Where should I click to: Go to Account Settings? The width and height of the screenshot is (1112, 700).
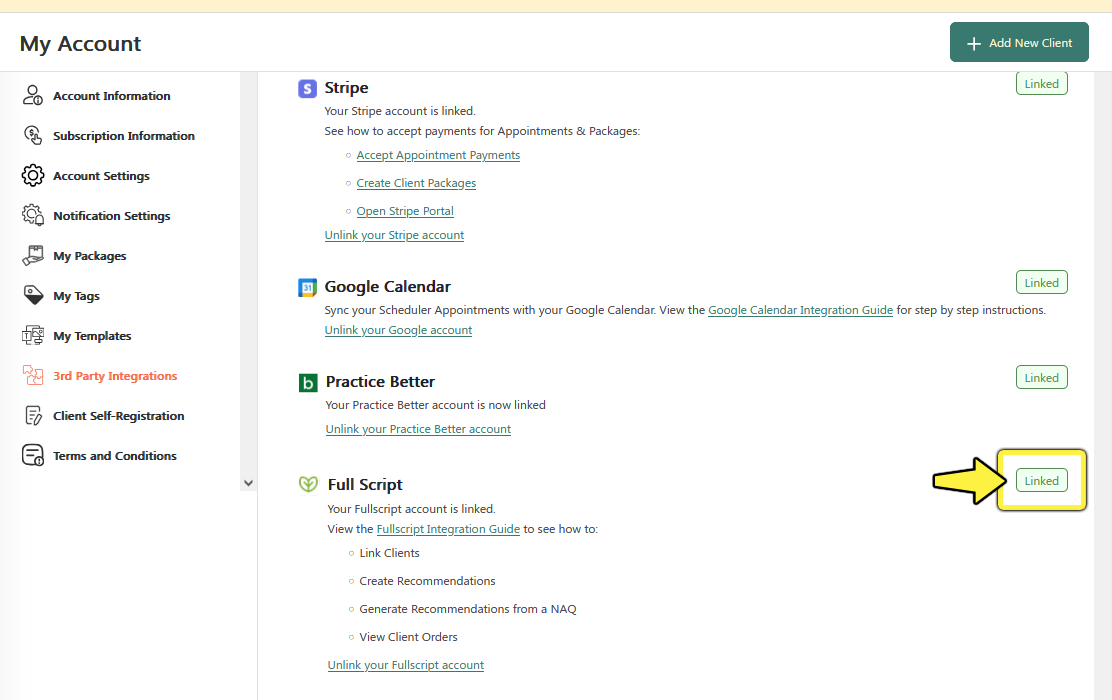point(101,176)
